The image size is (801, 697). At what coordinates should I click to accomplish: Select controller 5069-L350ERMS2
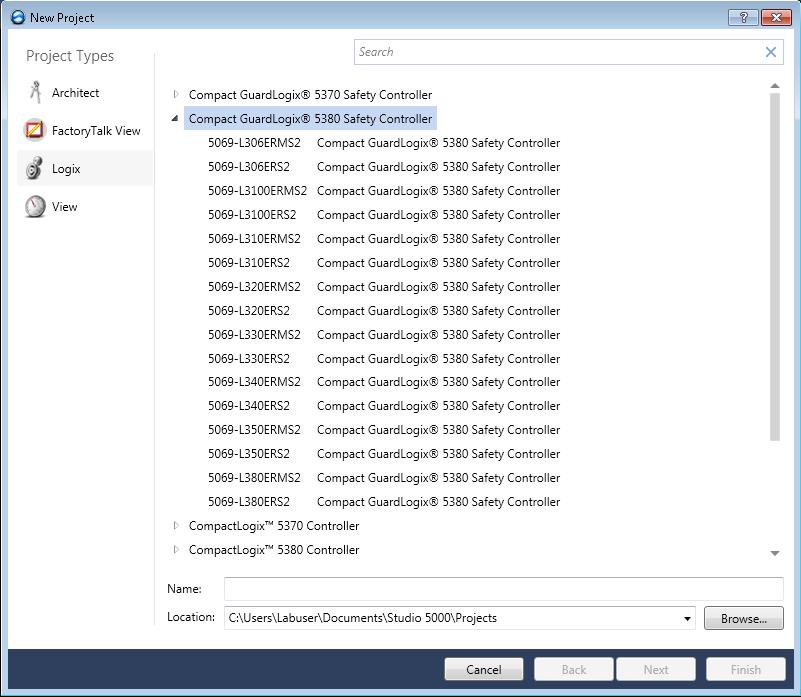tap(254, 430)
